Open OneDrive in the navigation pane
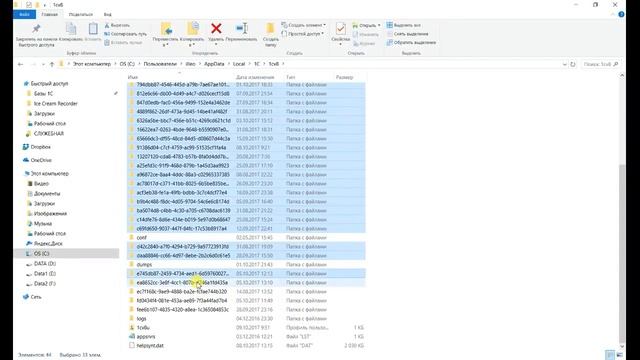The height and width of the screenshot is (360, 640). pos(37,160)
